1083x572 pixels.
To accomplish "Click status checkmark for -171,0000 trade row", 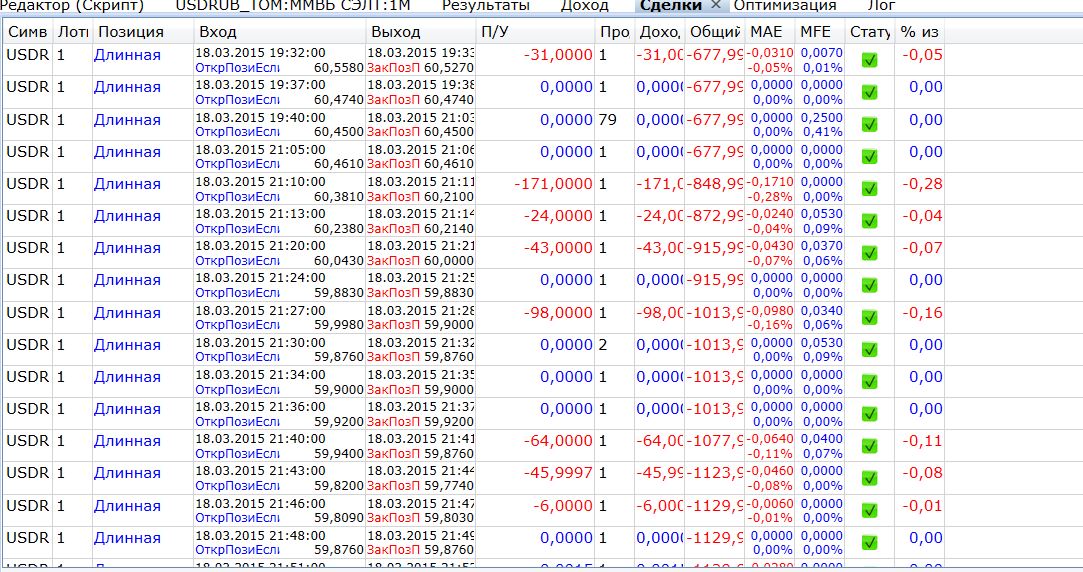I will 870,189.
